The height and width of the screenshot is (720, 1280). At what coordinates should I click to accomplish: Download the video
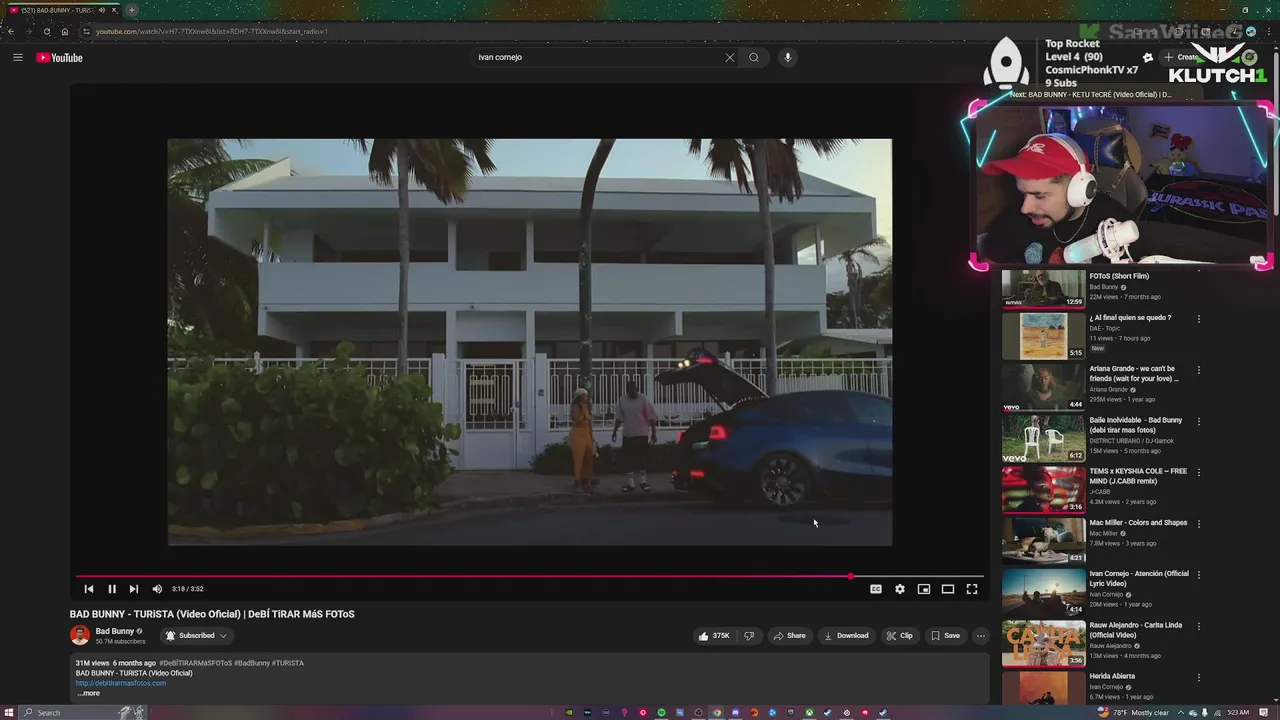click(x=846, y=635)
